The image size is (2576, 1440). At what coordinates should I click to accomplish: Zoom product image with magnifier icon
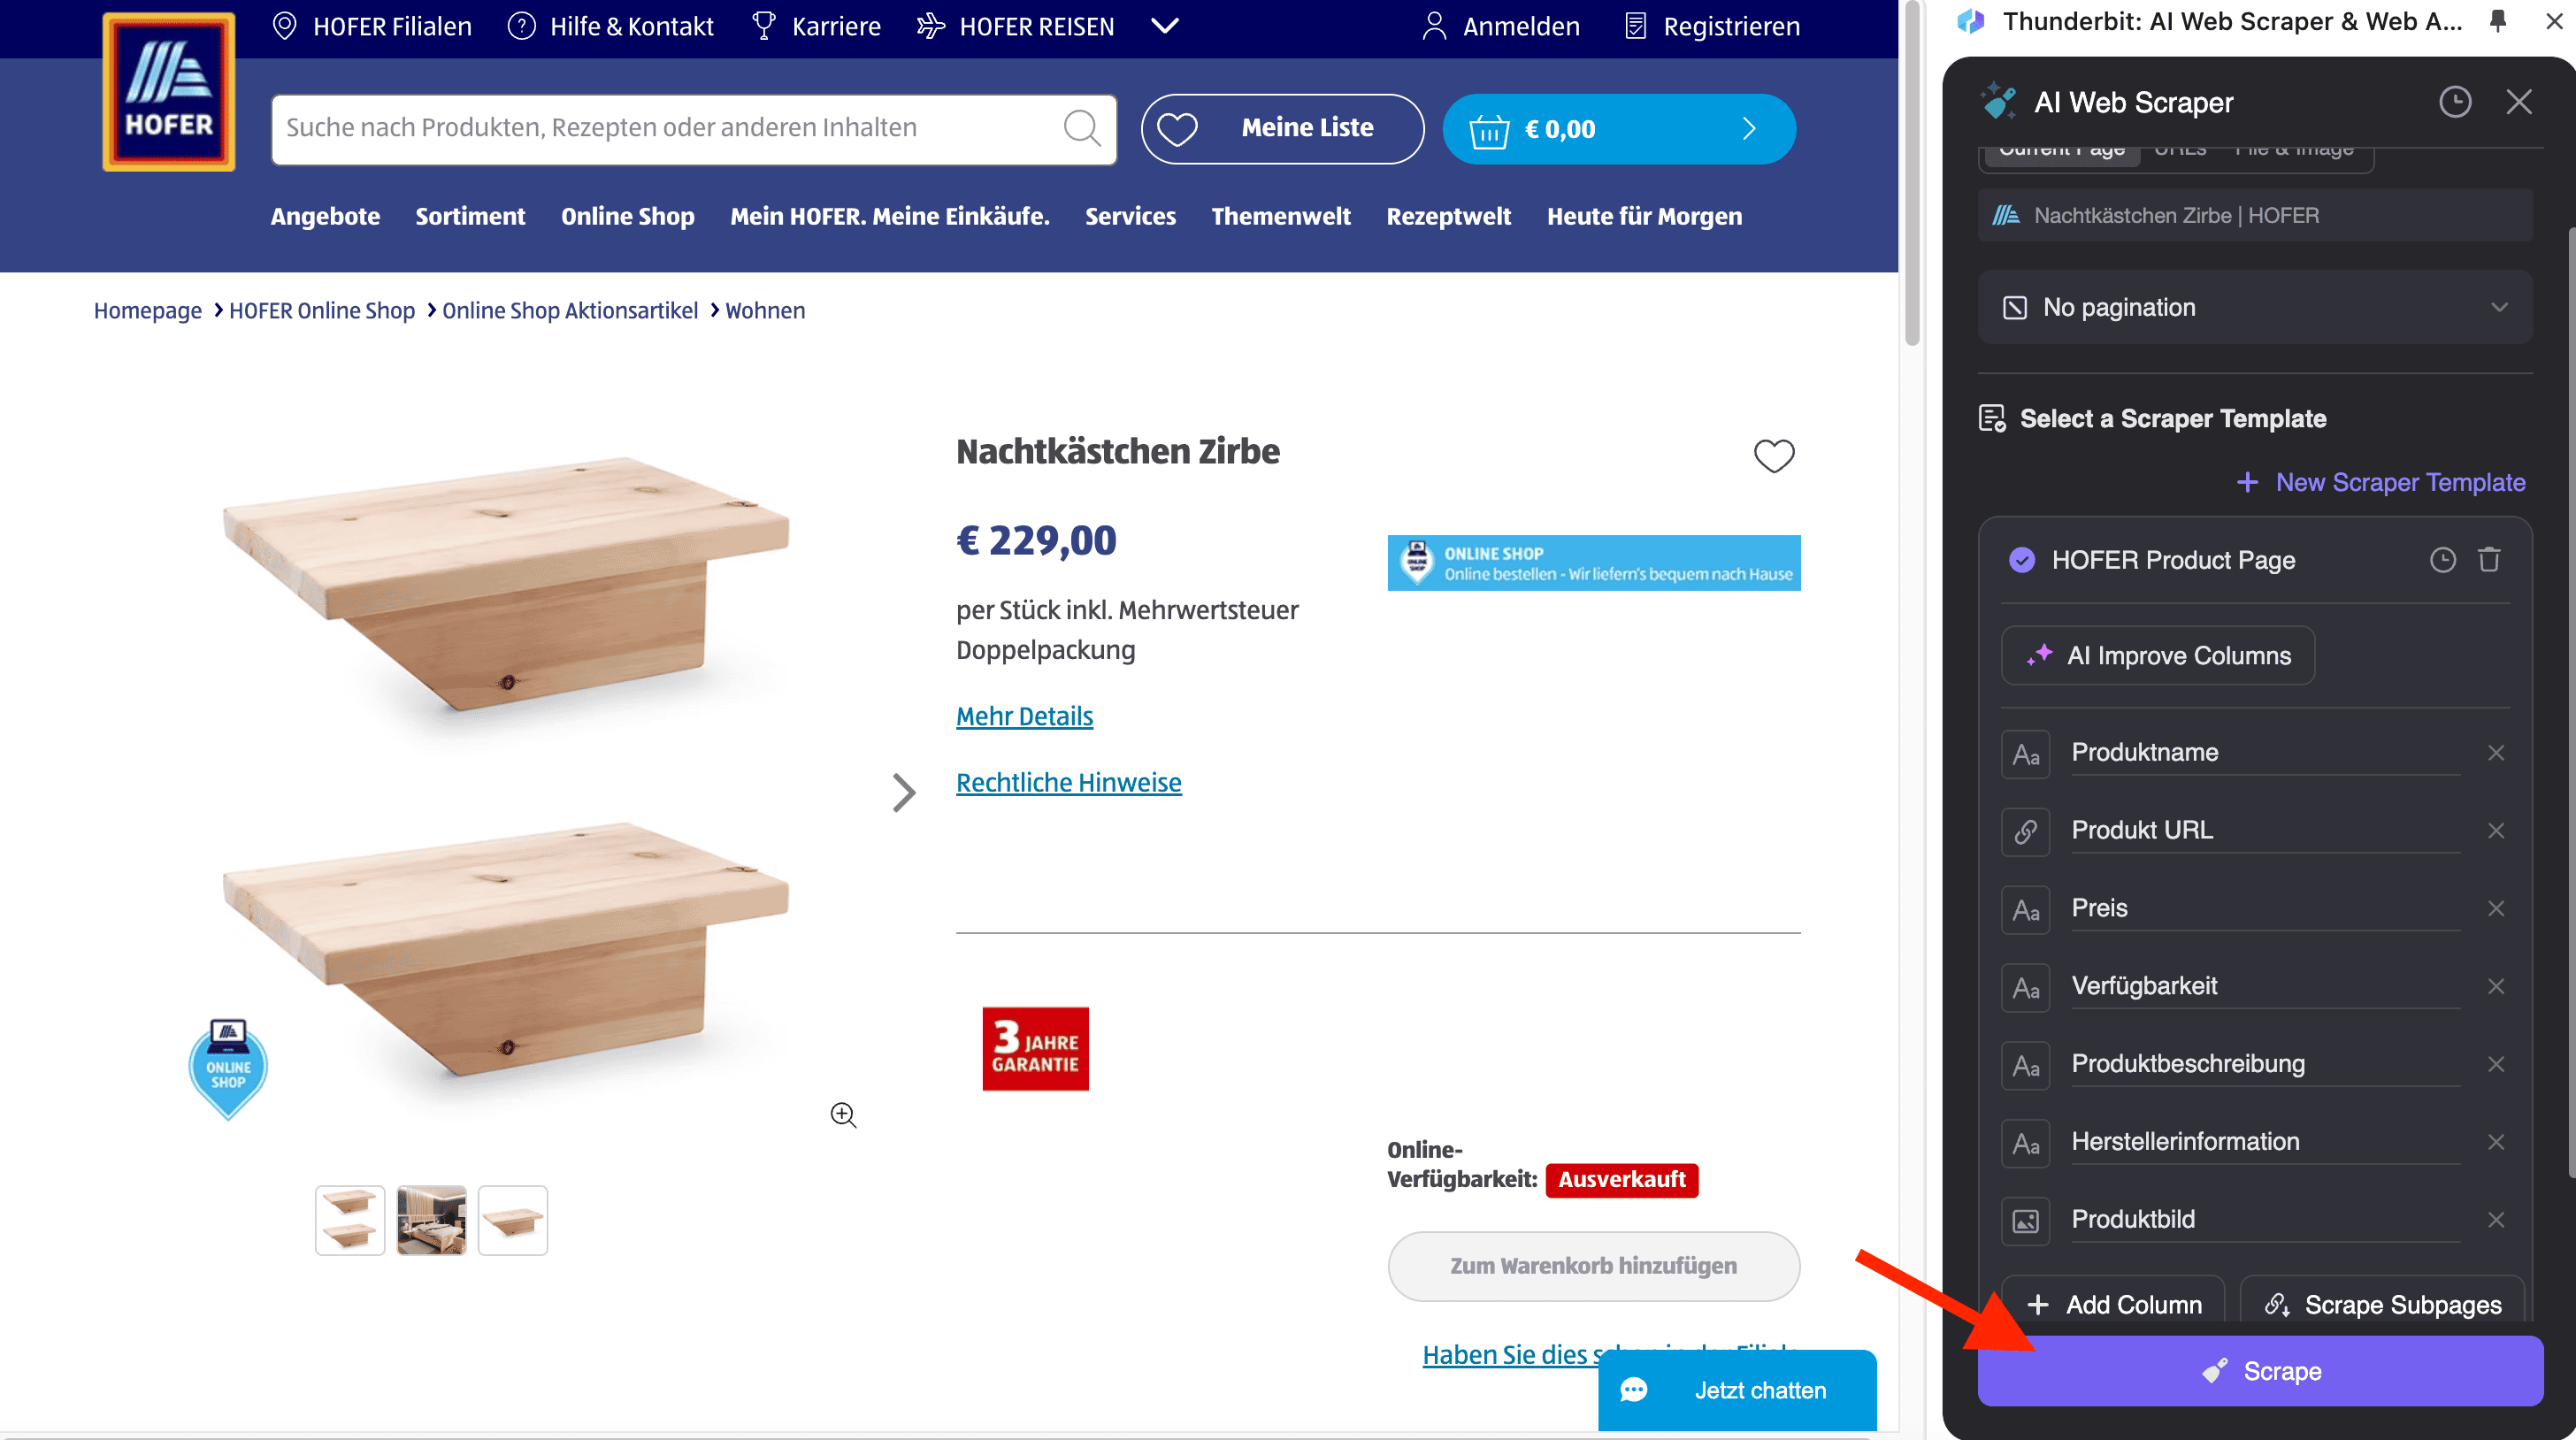843,1115
